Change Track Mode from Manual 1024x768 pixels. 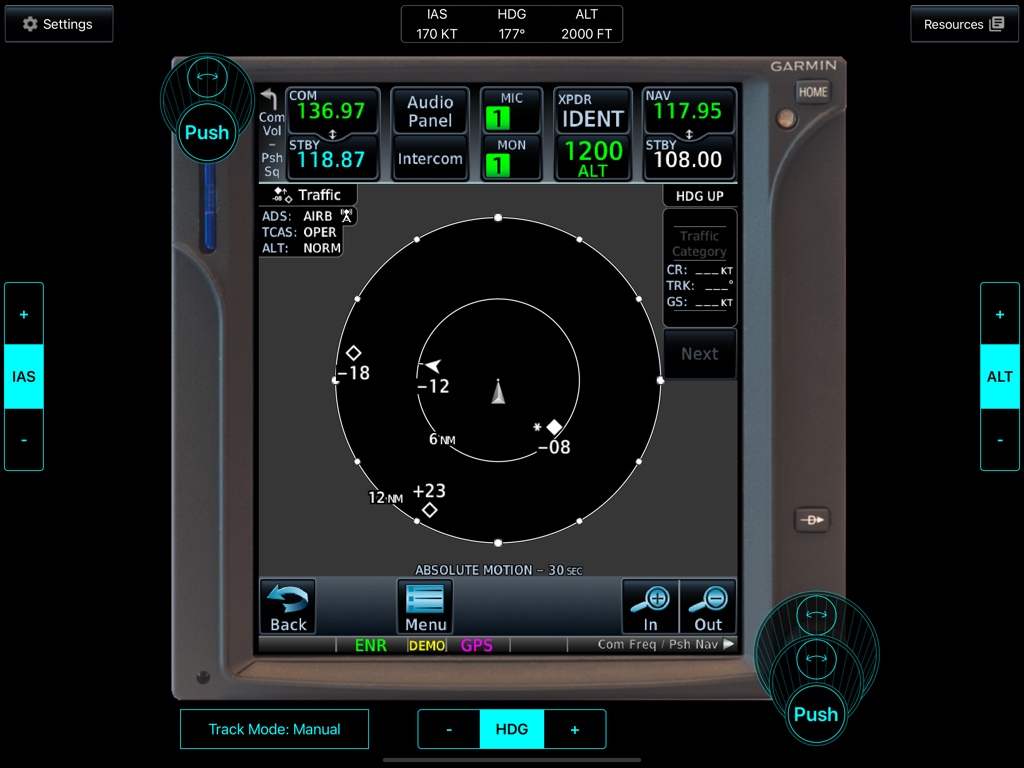click(274, 729)
